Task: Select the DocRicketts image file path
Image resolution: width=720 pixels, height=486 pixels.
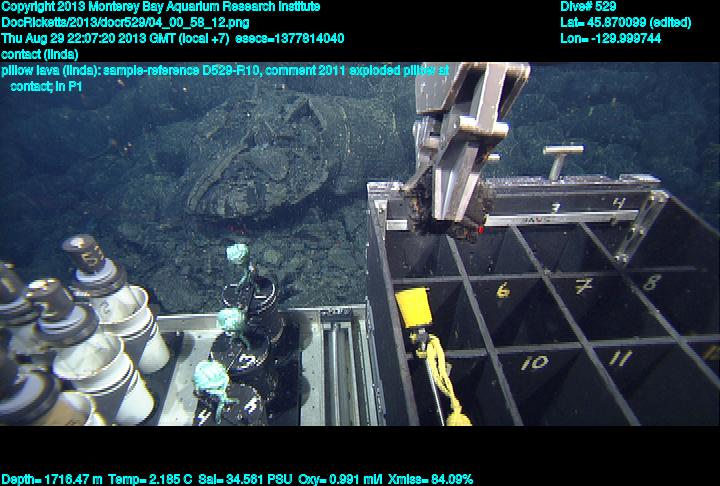Action: [x=119, y=22]
